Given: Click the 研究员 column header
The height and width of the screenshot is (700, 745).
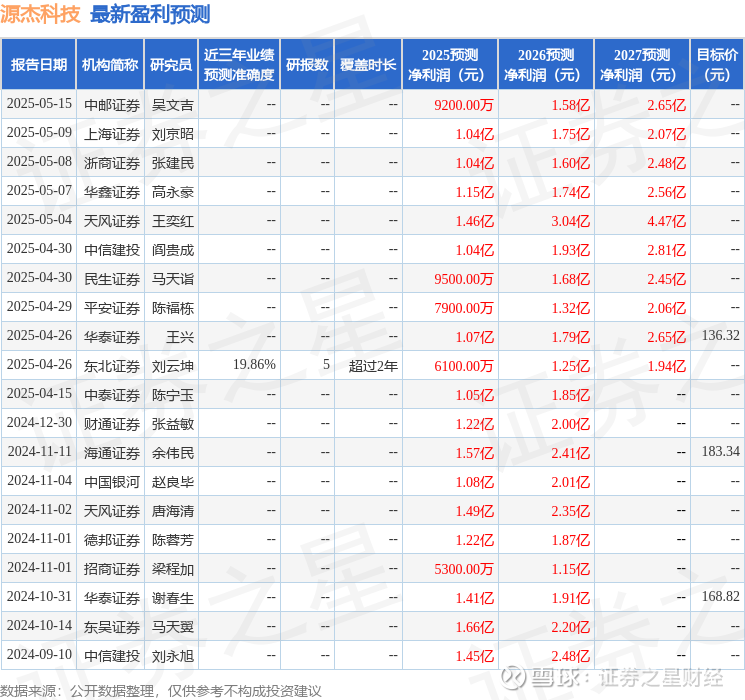Looking at the screenshot, I should click(x=171, y=65).
